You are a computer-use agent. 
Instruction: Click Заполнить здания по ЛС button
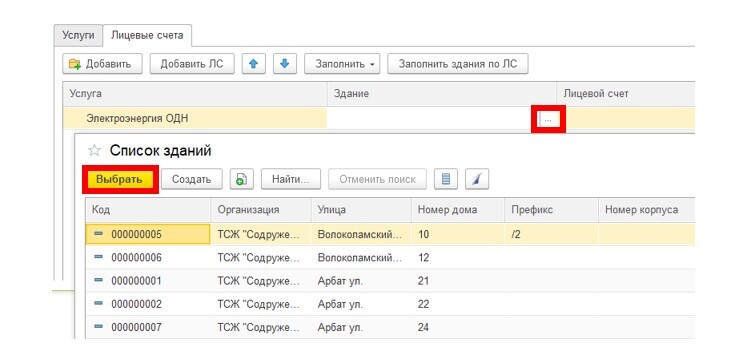point(458,63)
